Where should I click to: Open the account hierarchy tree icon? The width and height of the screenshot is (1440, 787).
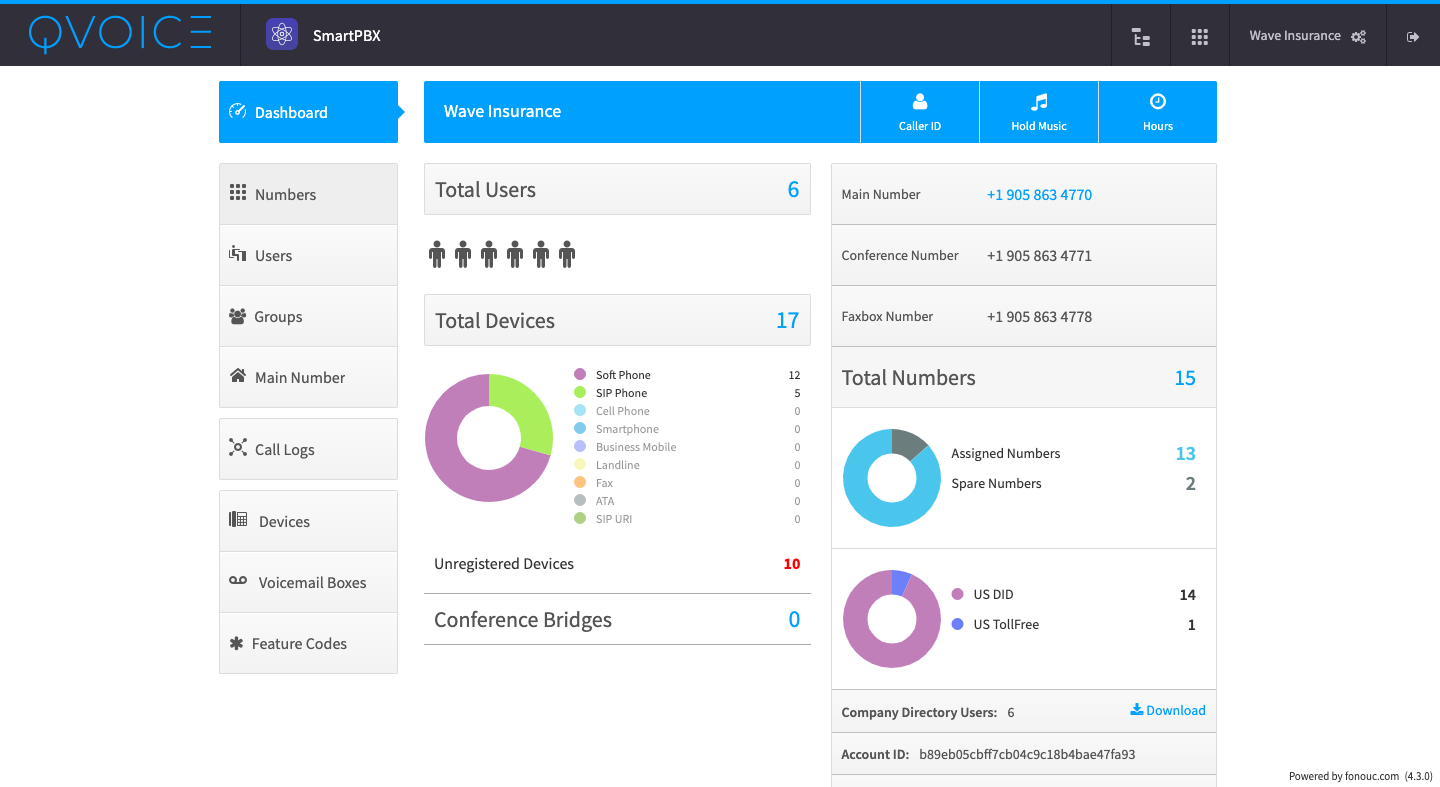point(1141,36)
